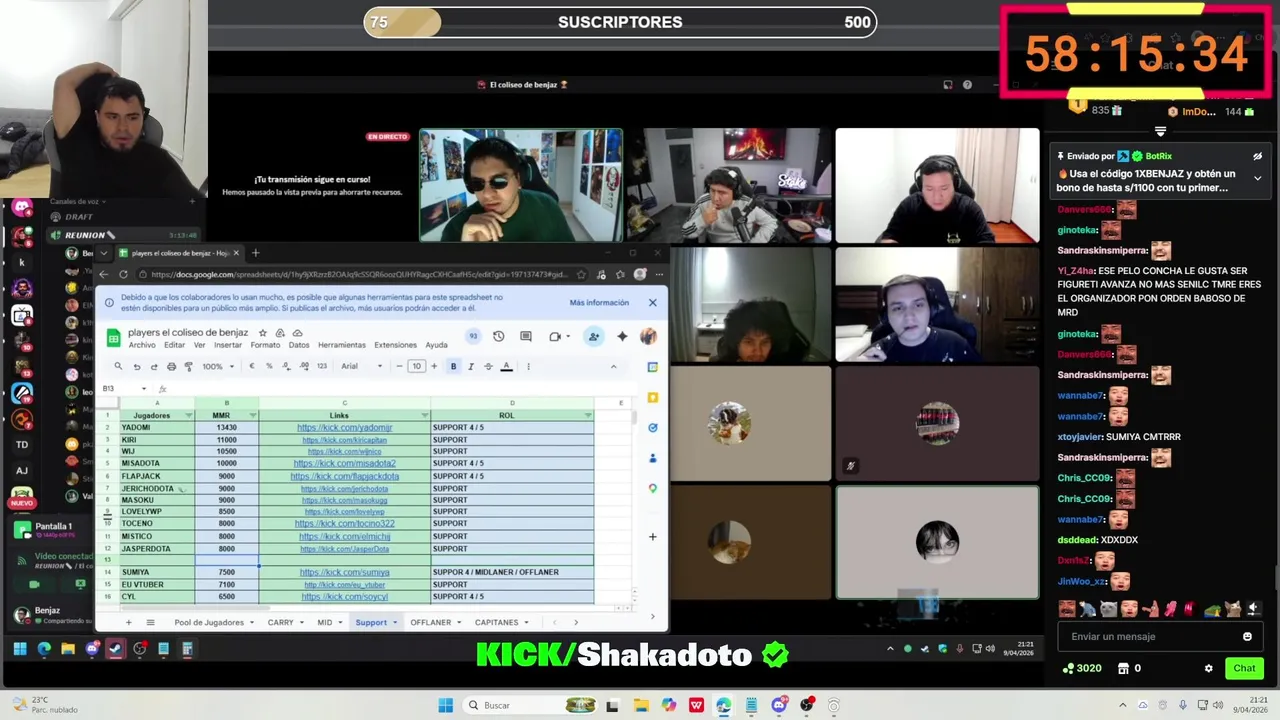Toggle bold formatting in Sheets toolbar
Viewport: 1280px width, 720px height.
tap(453, 366)
